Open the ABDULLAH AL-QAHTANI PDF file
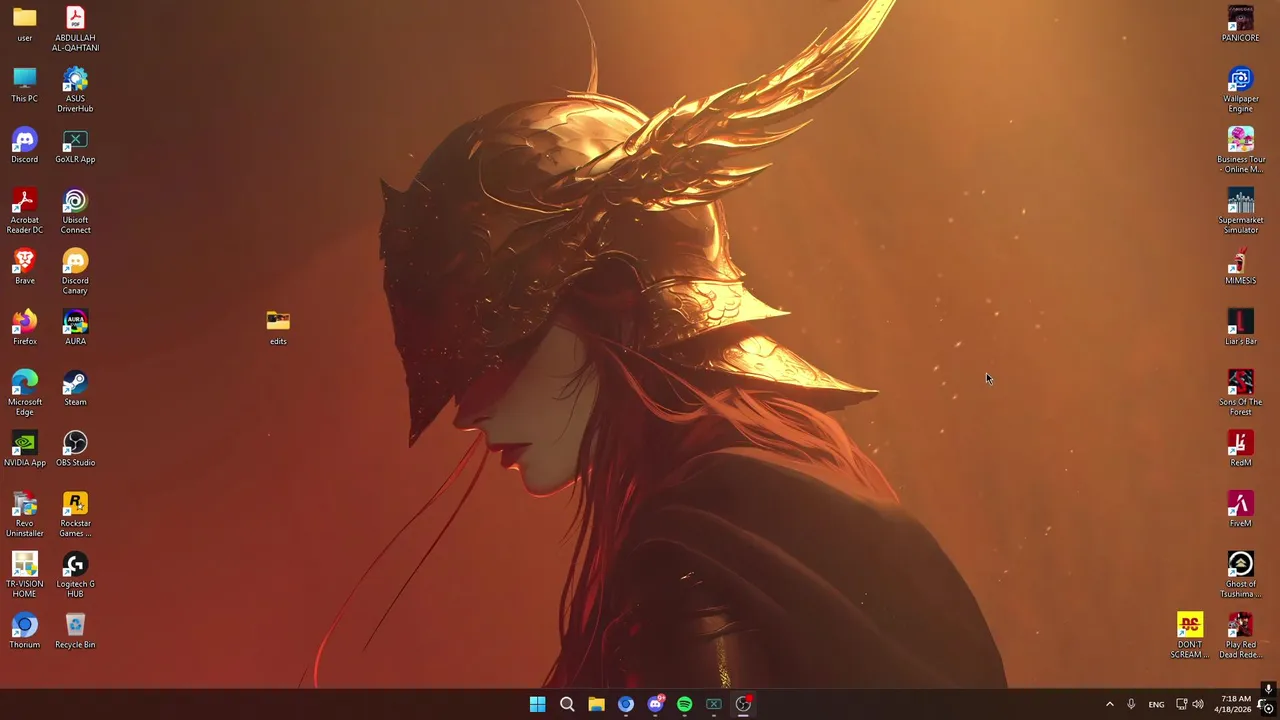Screen dimensions: 1280x720 tap(75, 29)
